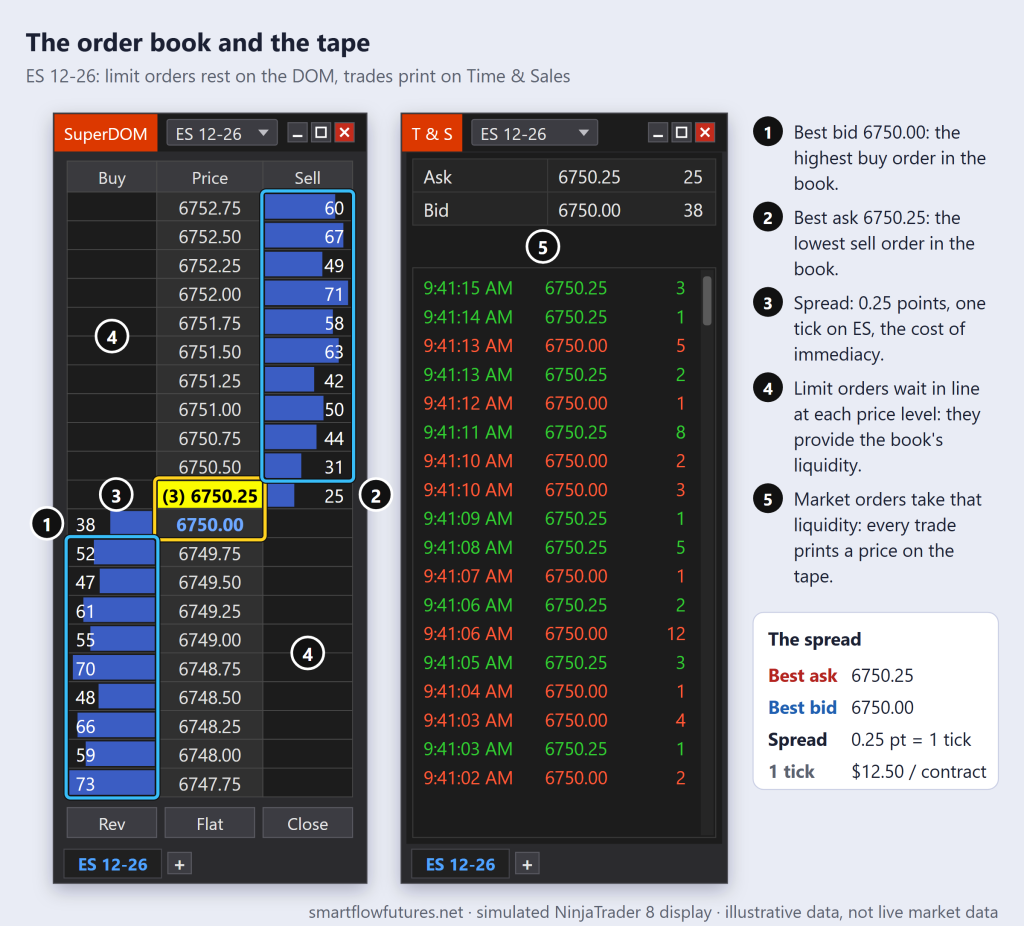Select the 9:41:12 AM trade row
This screenshot has width=1024, height=926.
click(556, 403)
